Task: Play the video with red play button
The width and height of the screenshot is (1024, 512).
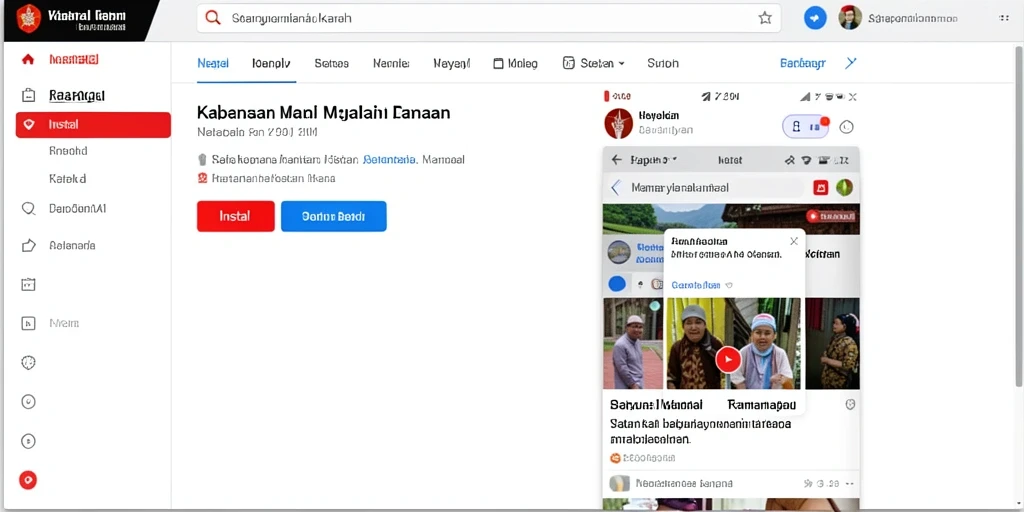Action: [x=728, y=360]
